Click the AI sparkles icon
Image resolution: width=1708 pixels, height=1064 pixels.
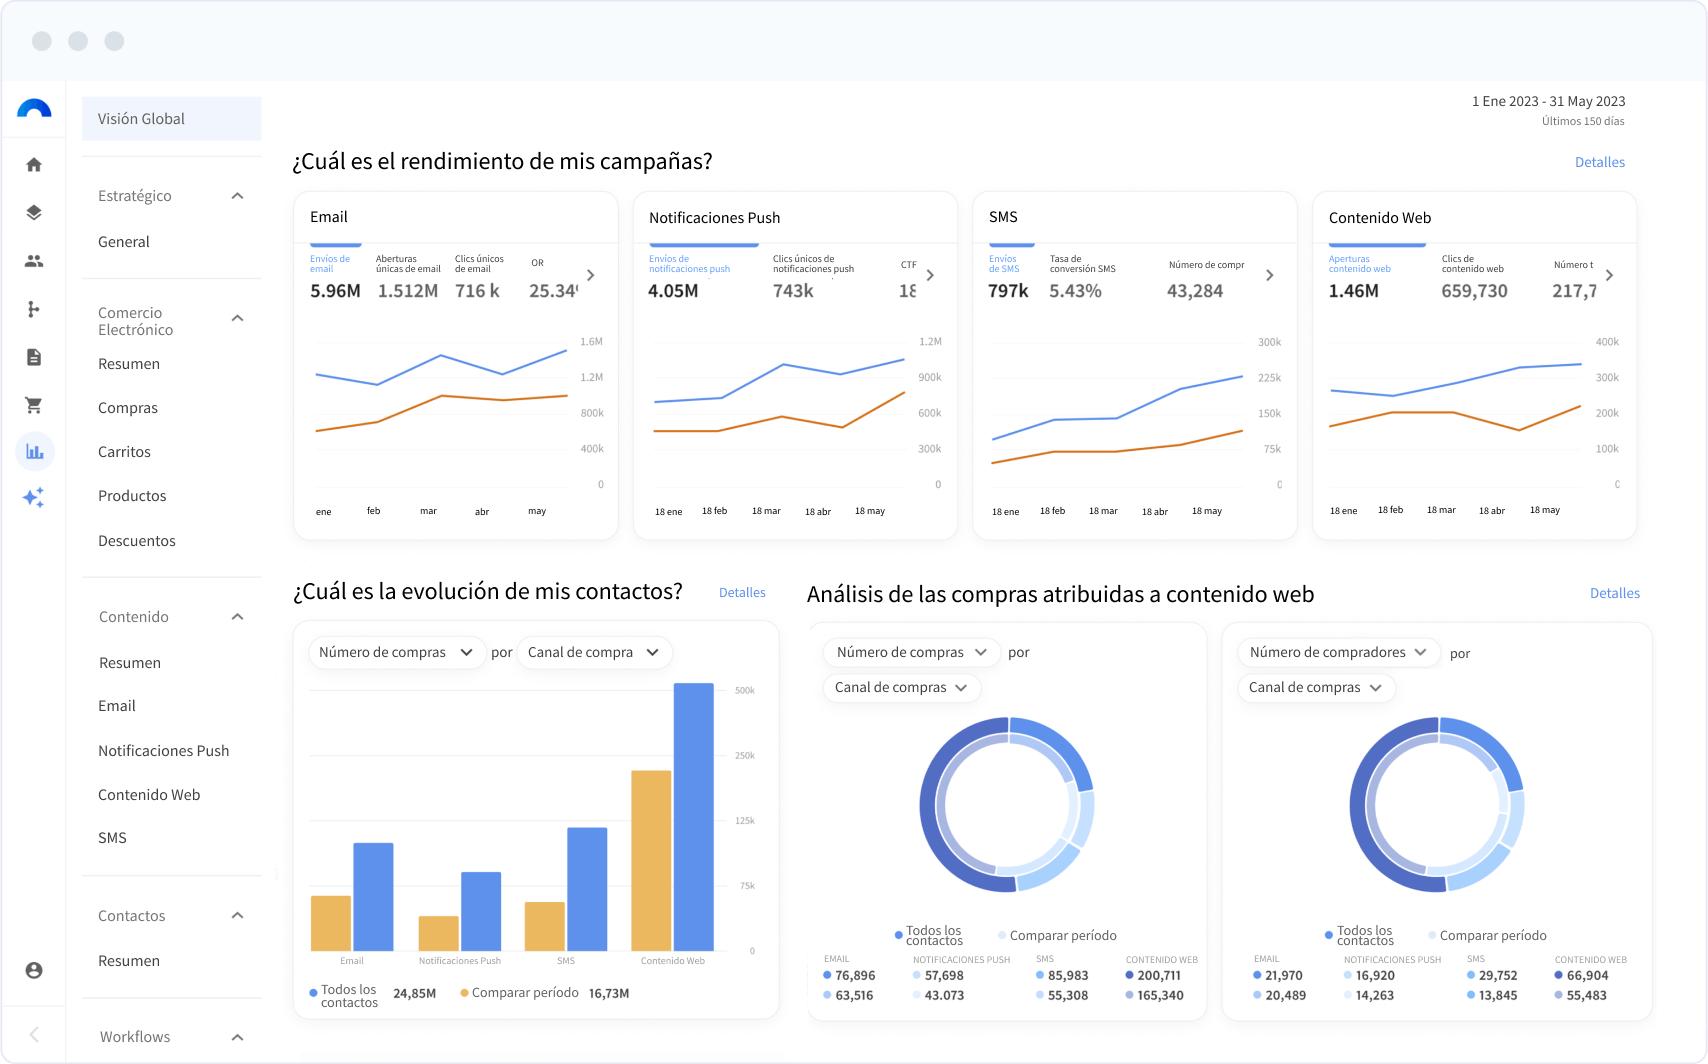coord(34,497)
